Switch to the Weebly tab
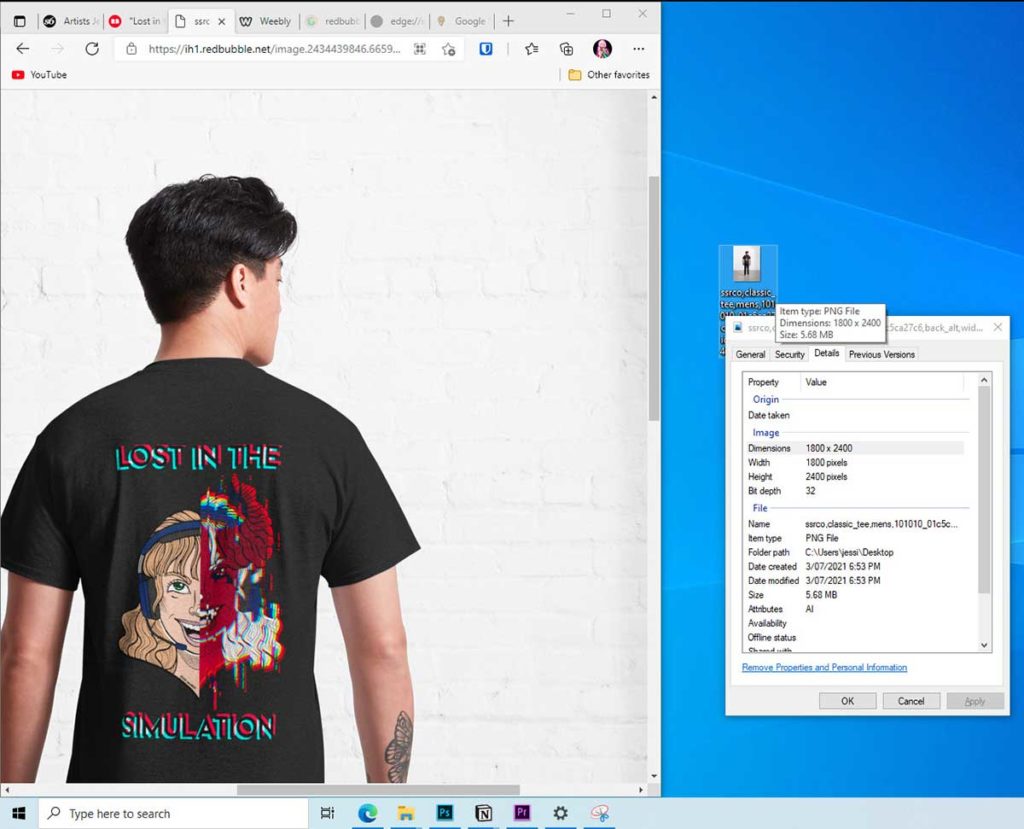This screenshot has width=1024, height=829. point(265,21)
